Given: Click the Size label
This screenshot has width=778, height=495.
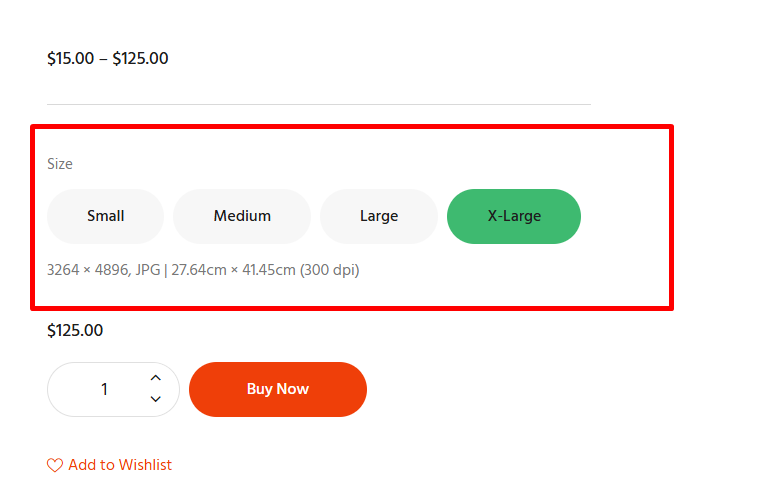Looking at the screenshot, I should tap(60, 164).
